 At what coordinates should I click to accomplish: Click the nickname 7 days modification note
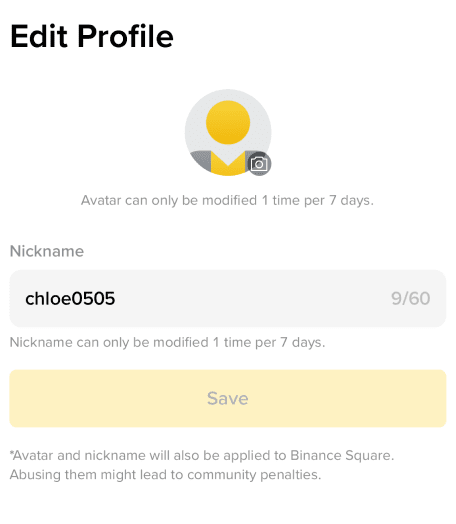click(x=167, y=343)
